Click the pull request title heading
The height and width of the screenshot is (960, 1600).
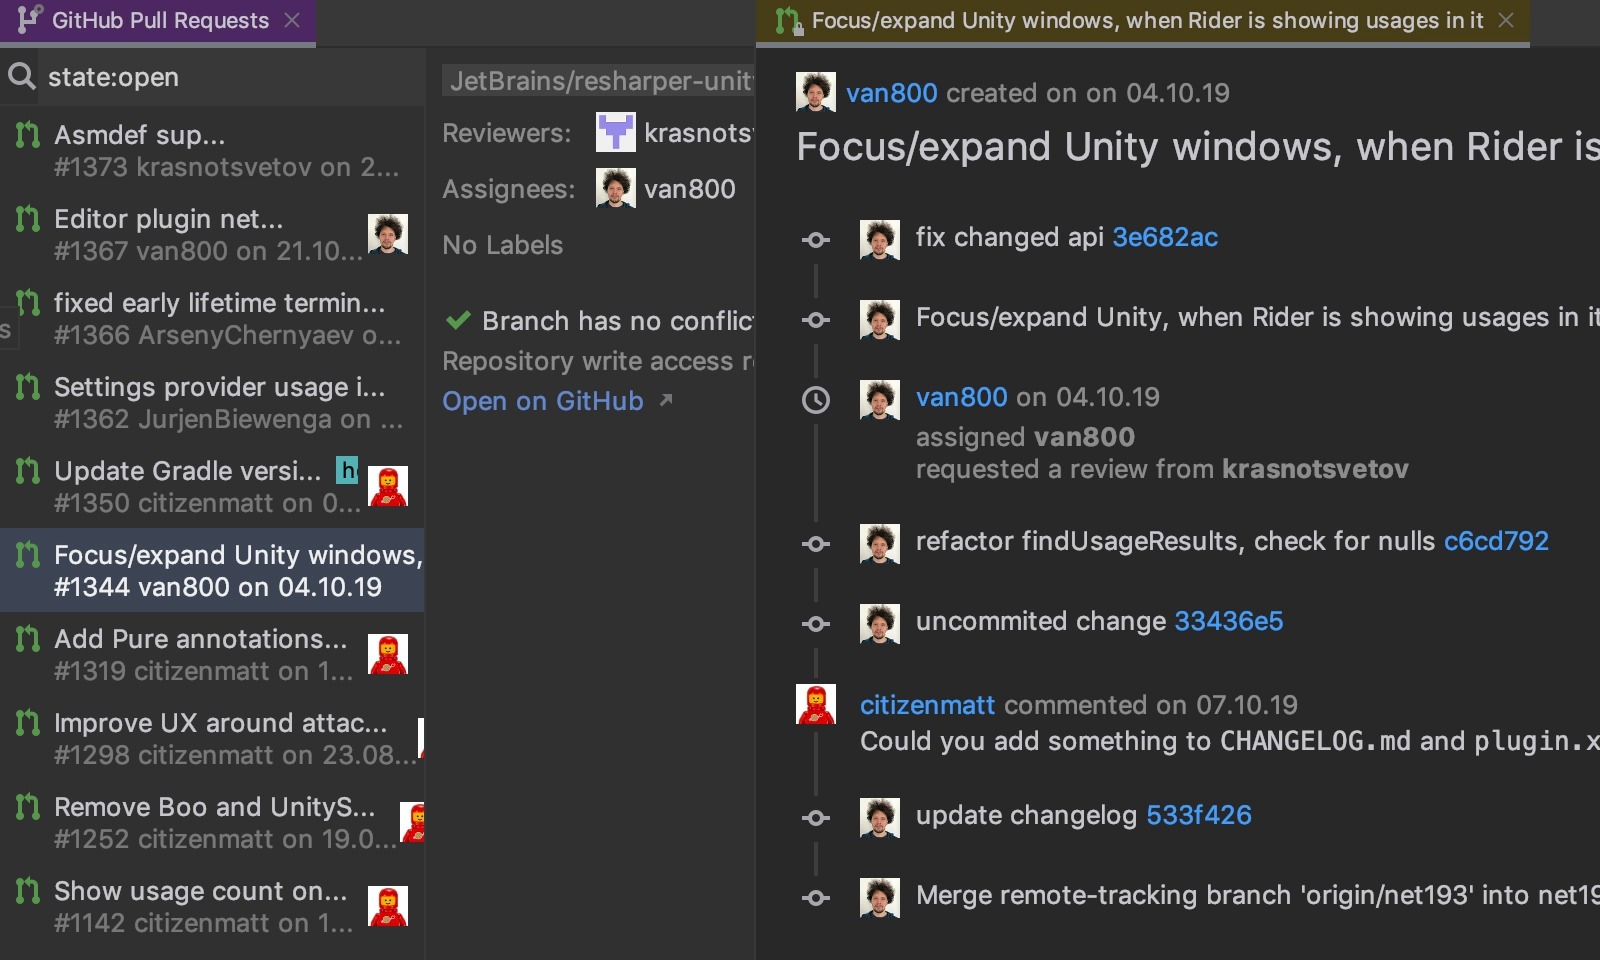coord(1198,147)
